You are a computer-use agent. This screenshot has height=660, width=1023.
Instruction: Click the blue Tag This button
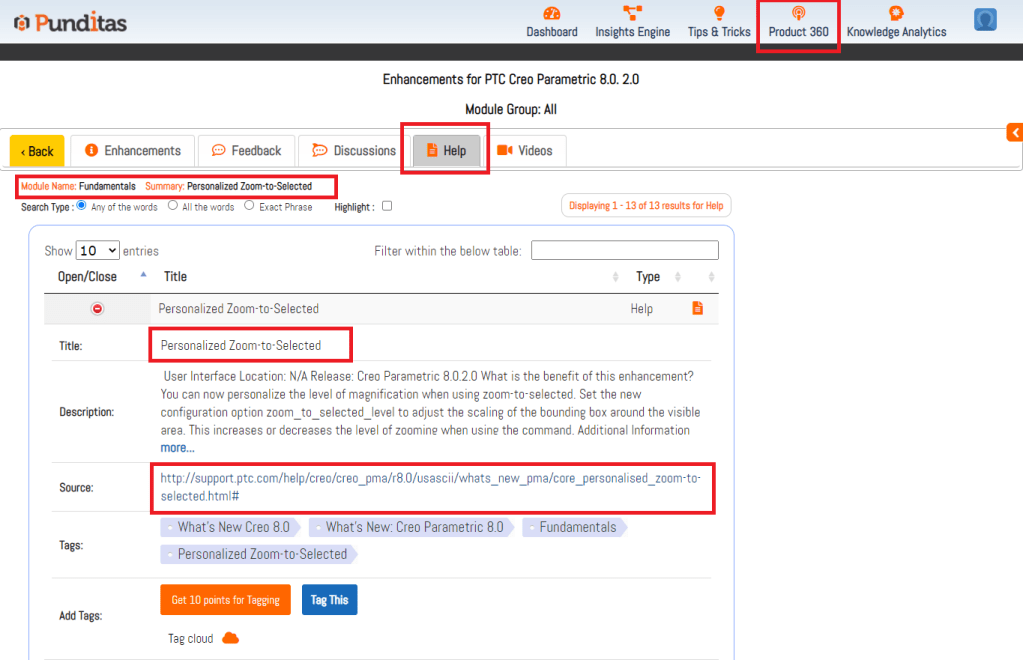point(329,600)
